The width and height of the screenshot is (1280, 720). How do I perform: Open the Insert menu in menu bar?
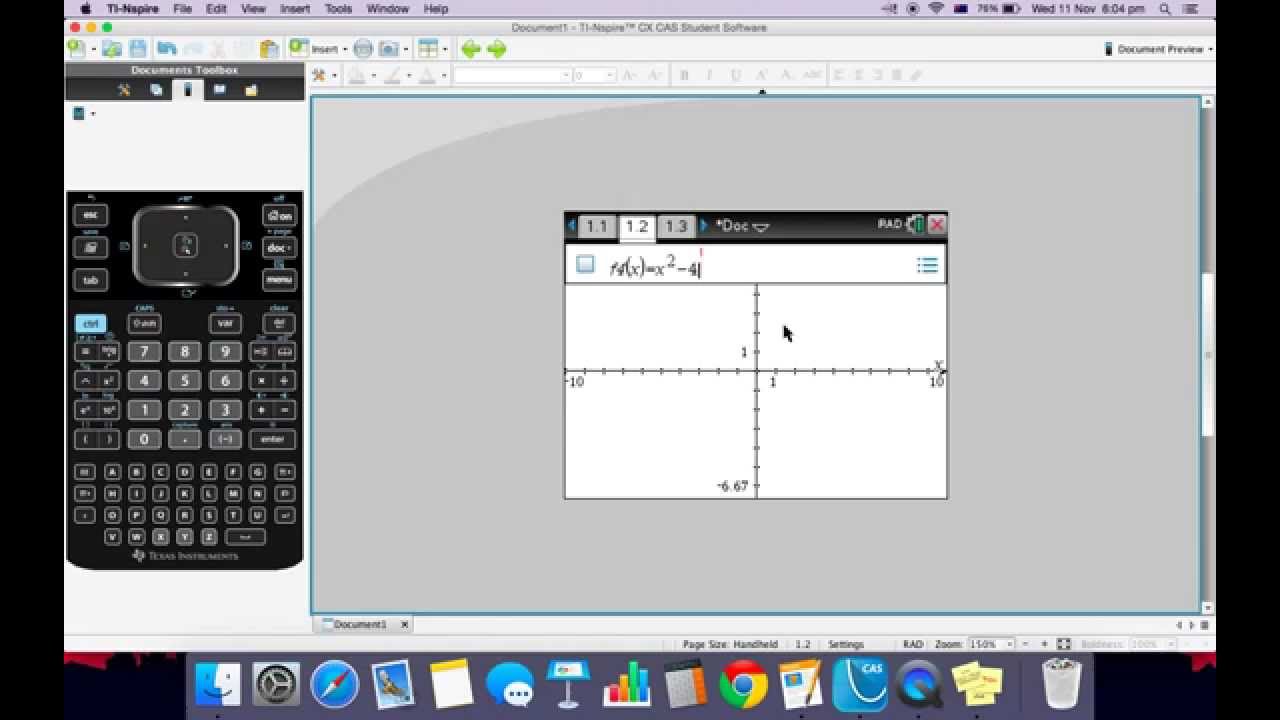[x=294, y=9]
